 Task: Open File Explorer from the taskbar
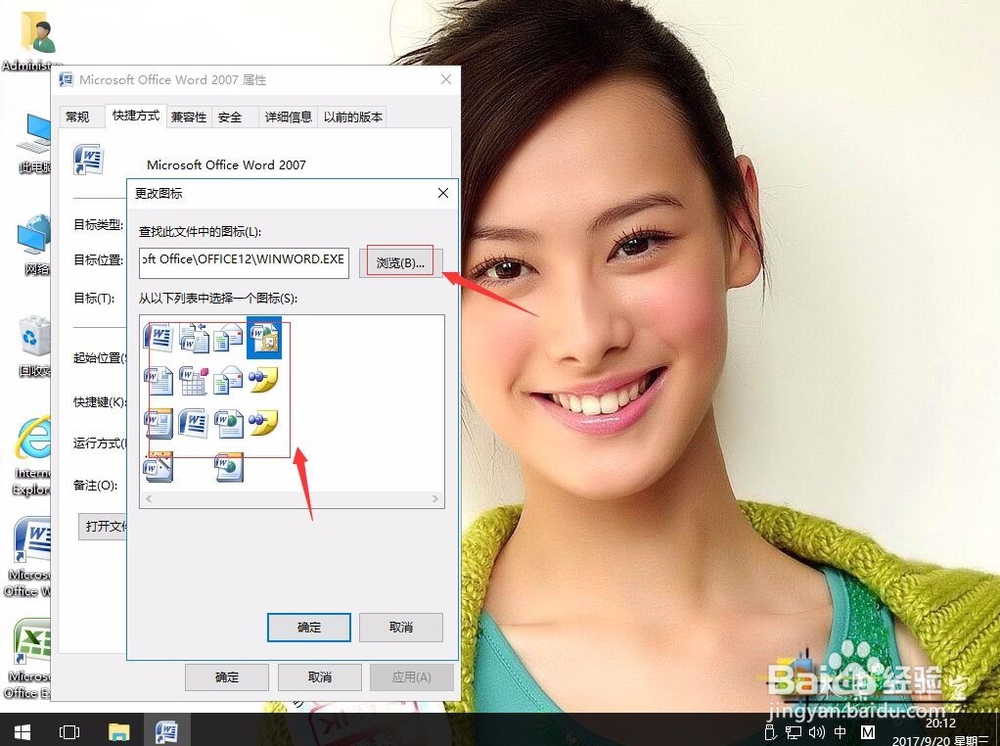[120, 732]
